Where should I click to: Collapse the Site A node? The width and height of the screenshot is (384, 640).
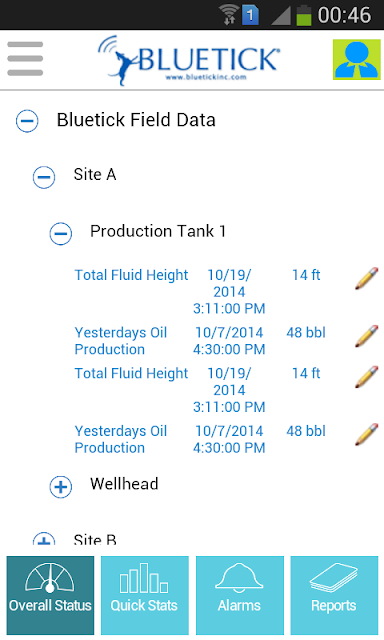coord(44,177)
